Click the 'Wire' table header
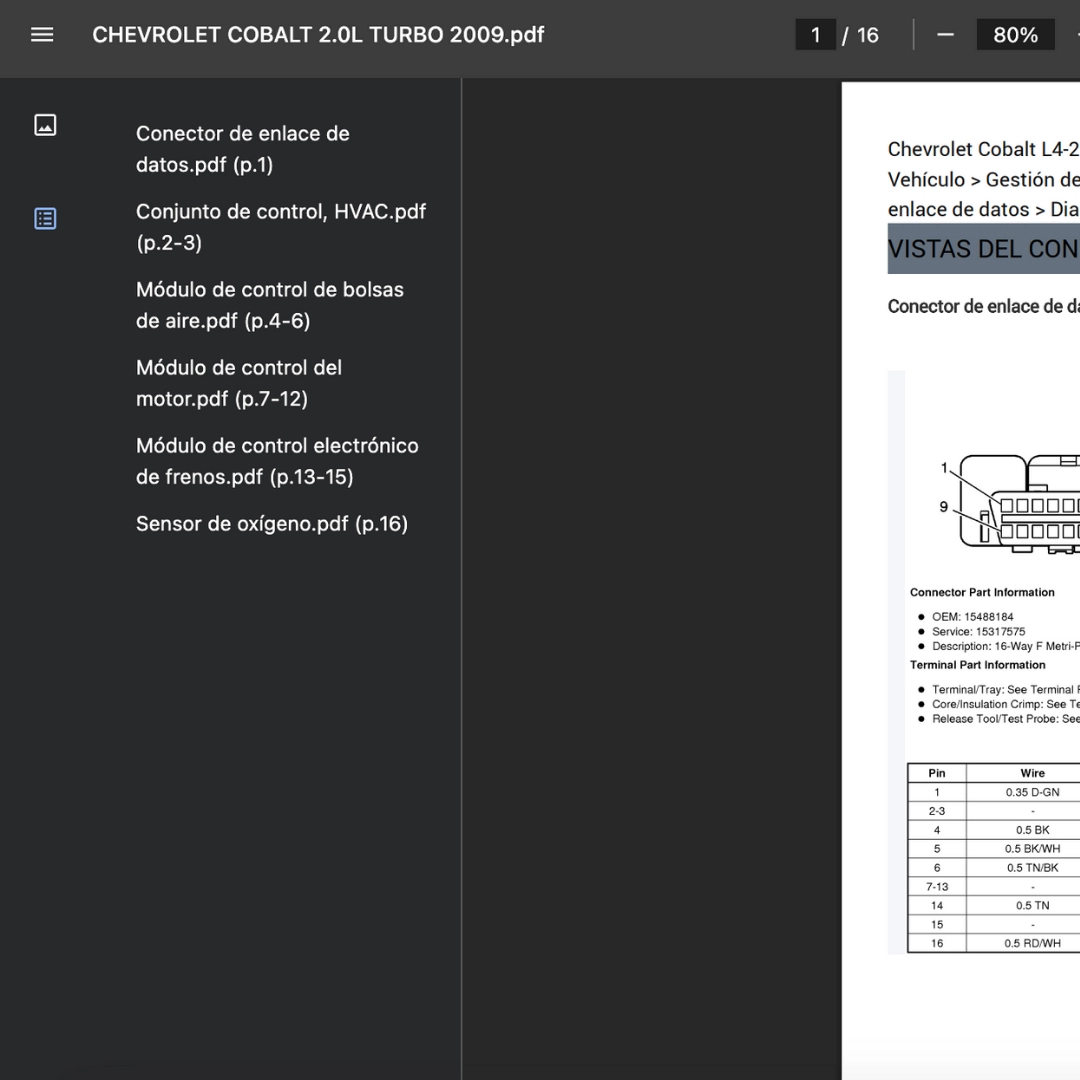 coord(1032,773)
